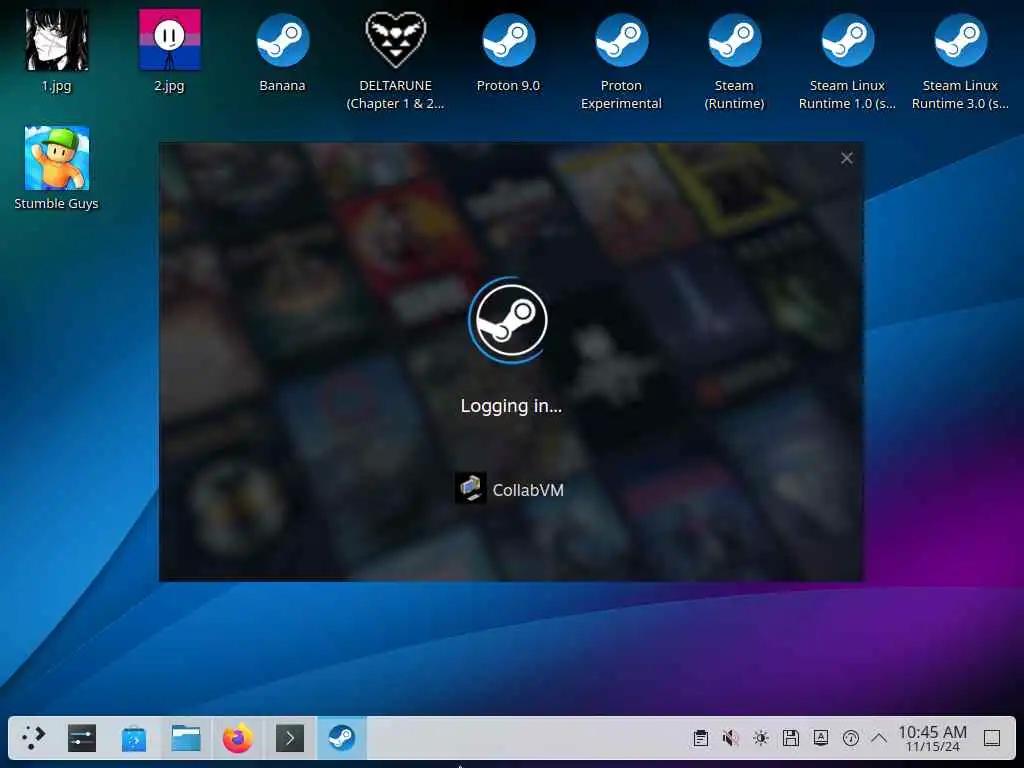The width and height of the screenshot is (1024, 768).
Task: Open Konsole terminal from the taskbar
Action: pyautogui.click(x=290, y=738)
